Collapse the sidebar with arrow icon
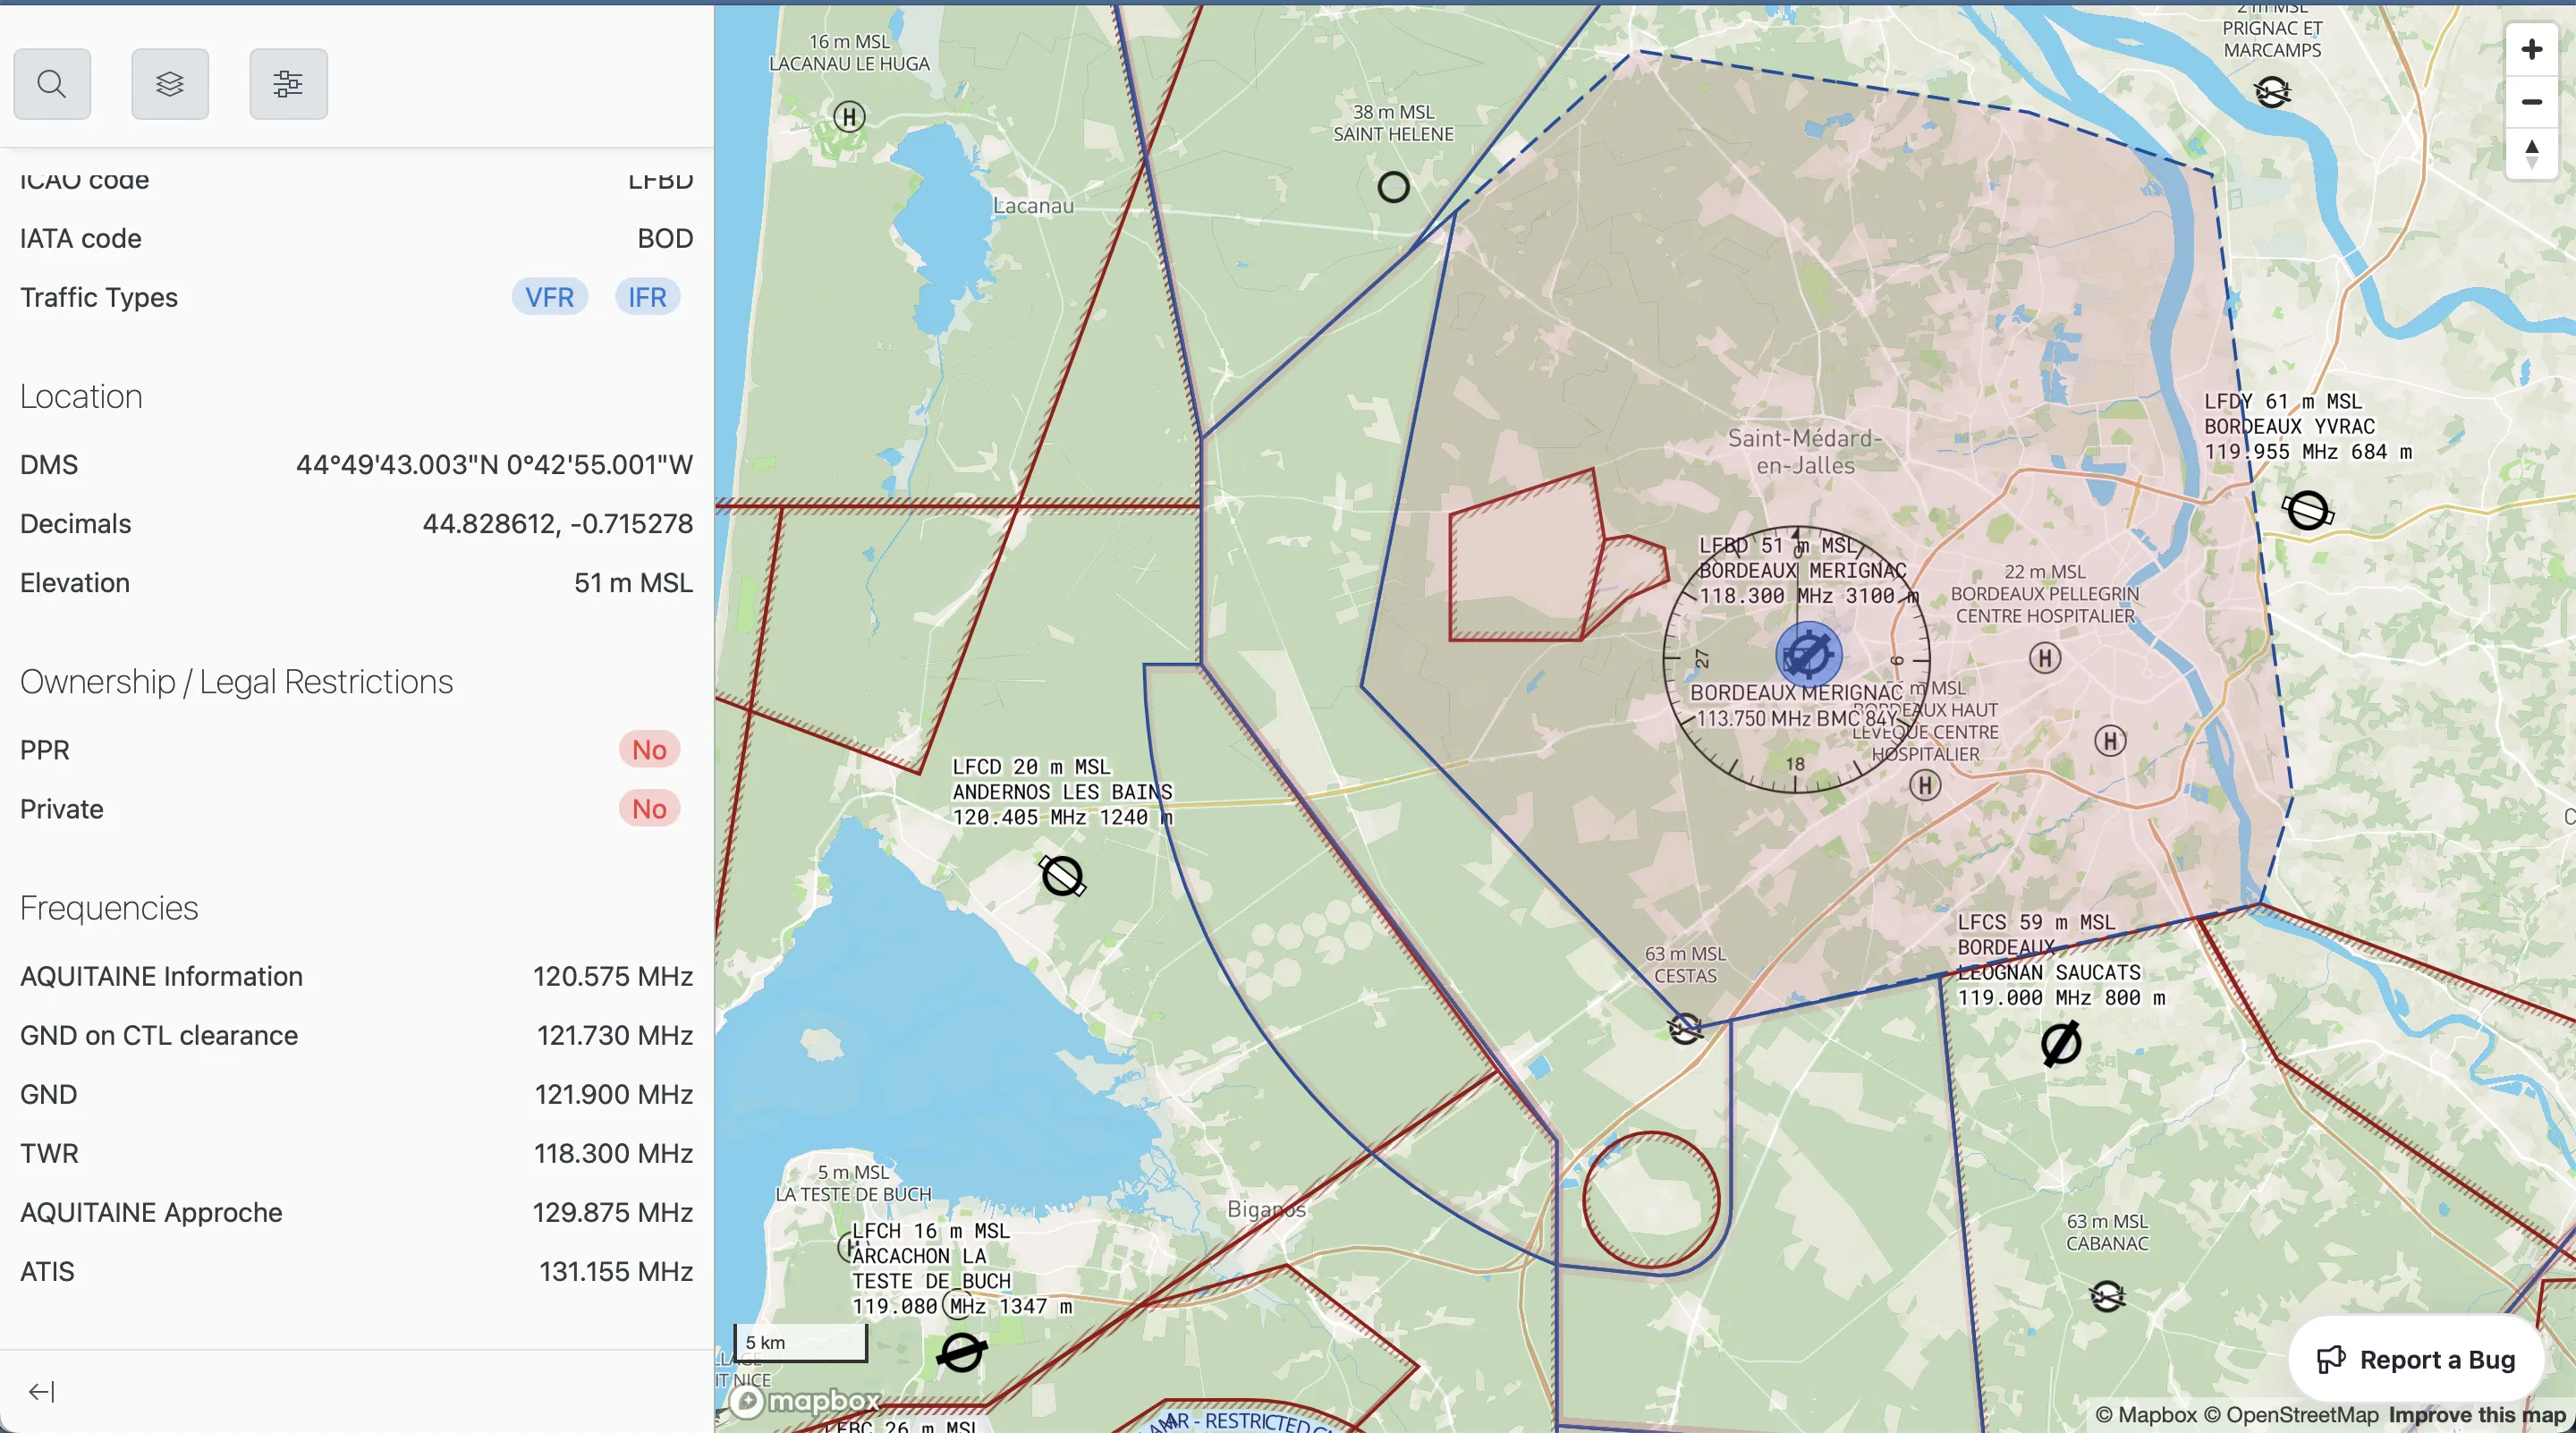 click(x=41, y=1391)
